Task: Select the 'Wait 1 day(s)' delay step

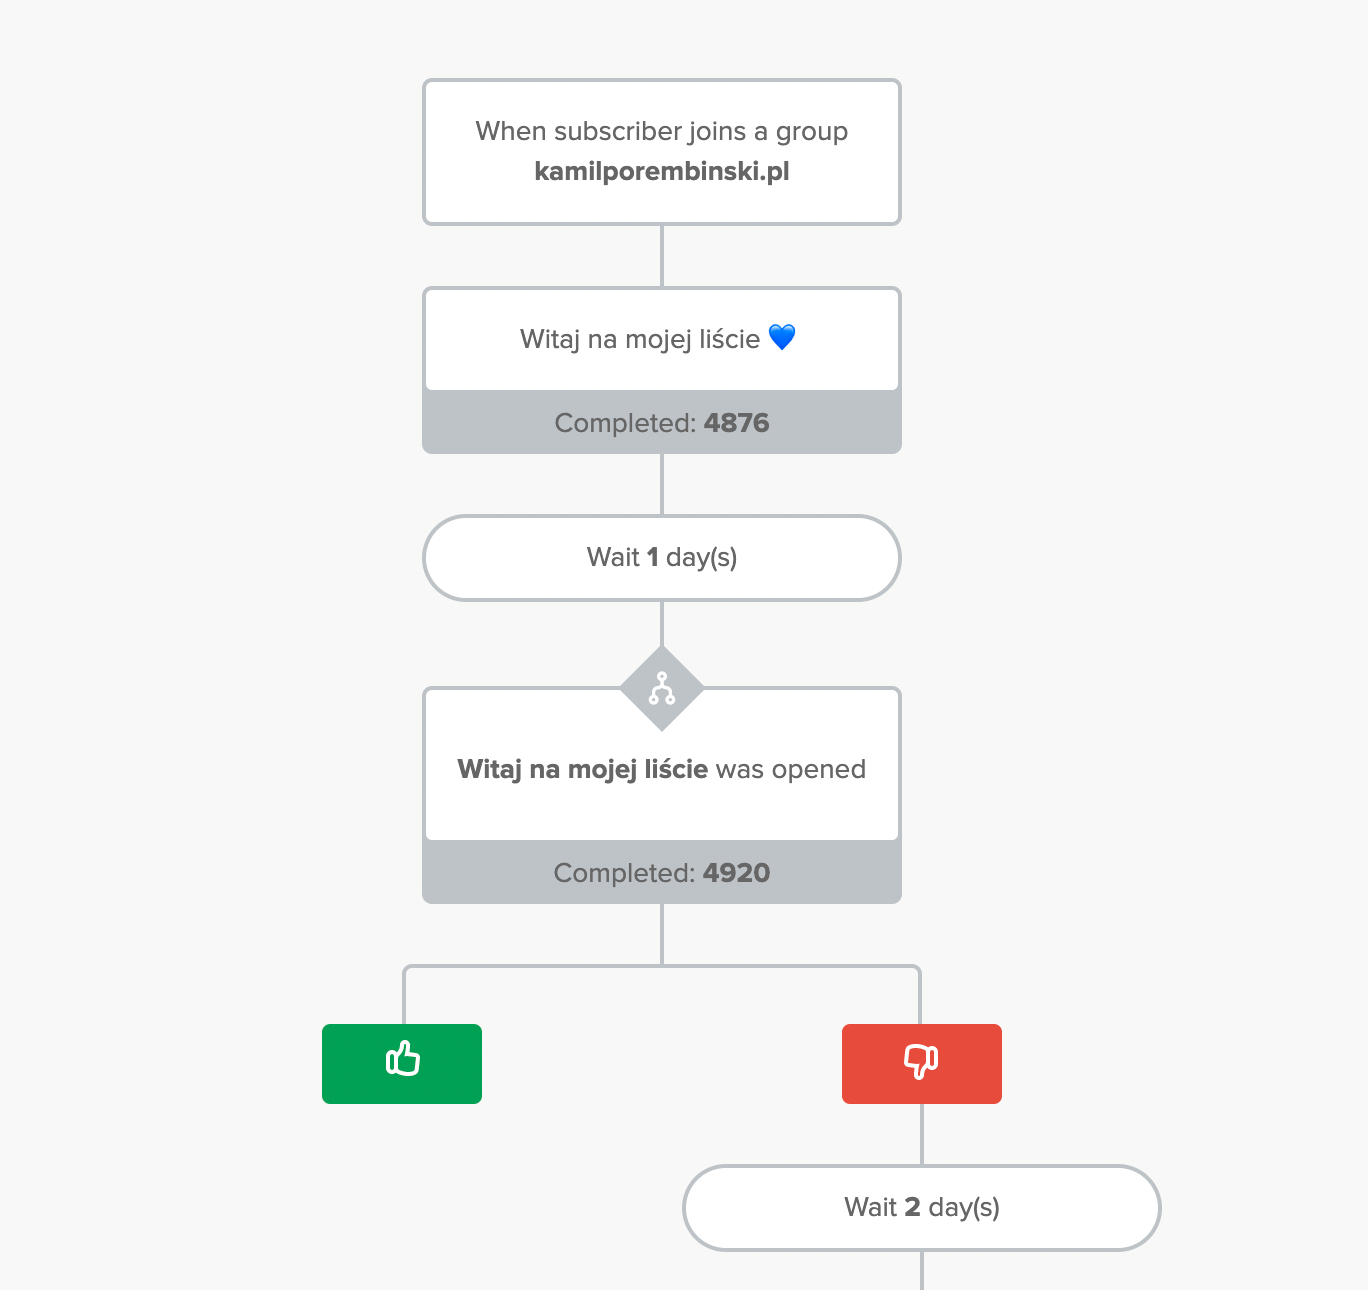Action: [662, 558]
